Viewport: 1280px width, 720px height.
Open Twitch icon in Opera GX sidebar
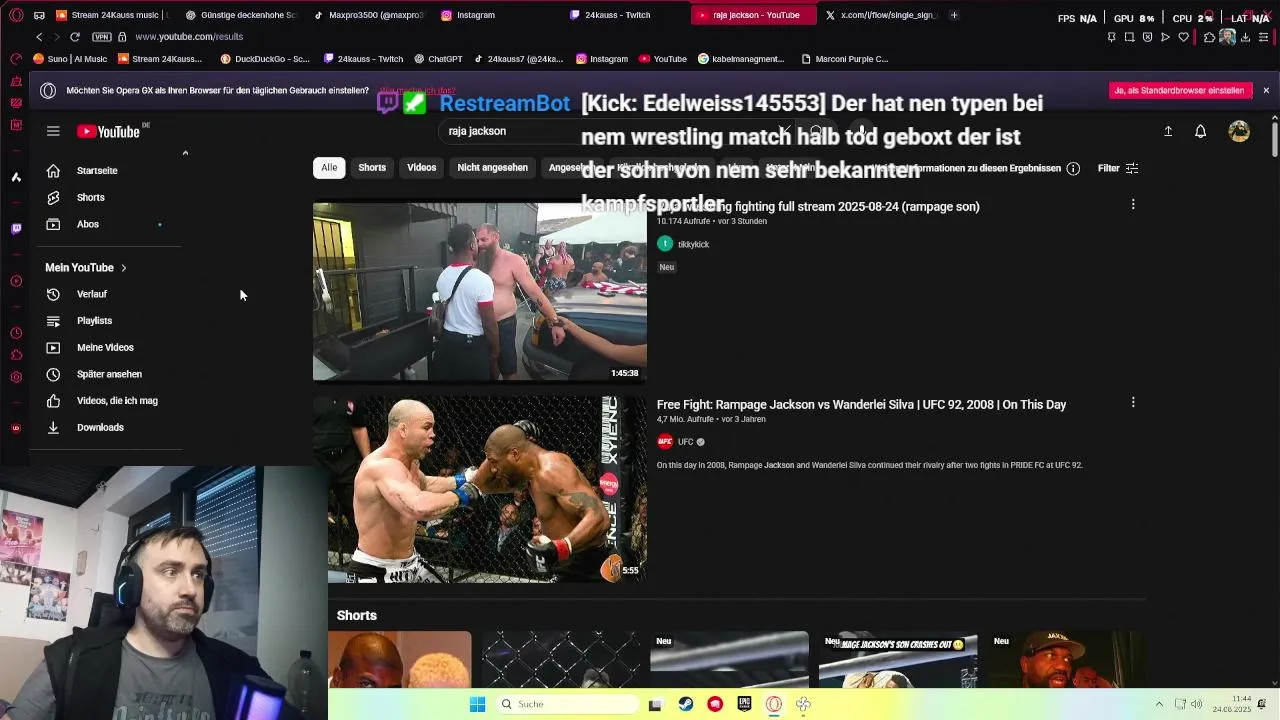coord(16,229)
